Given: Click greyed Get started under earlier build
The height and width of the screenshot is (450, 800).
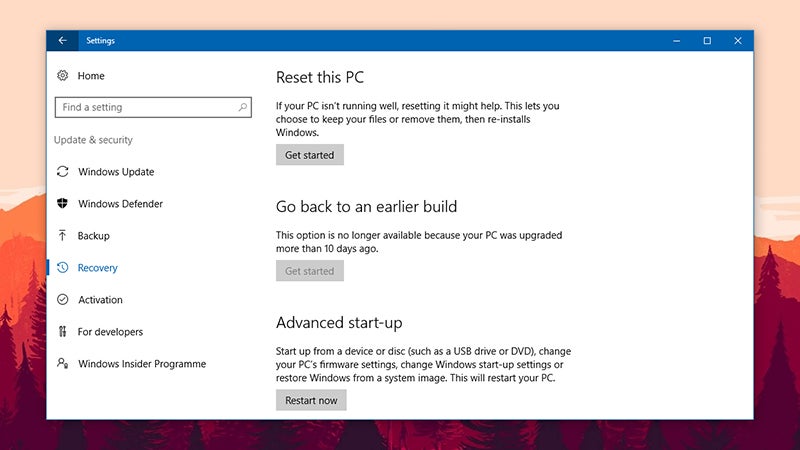Looking at the screenshot, I should (x=310, y=271).
